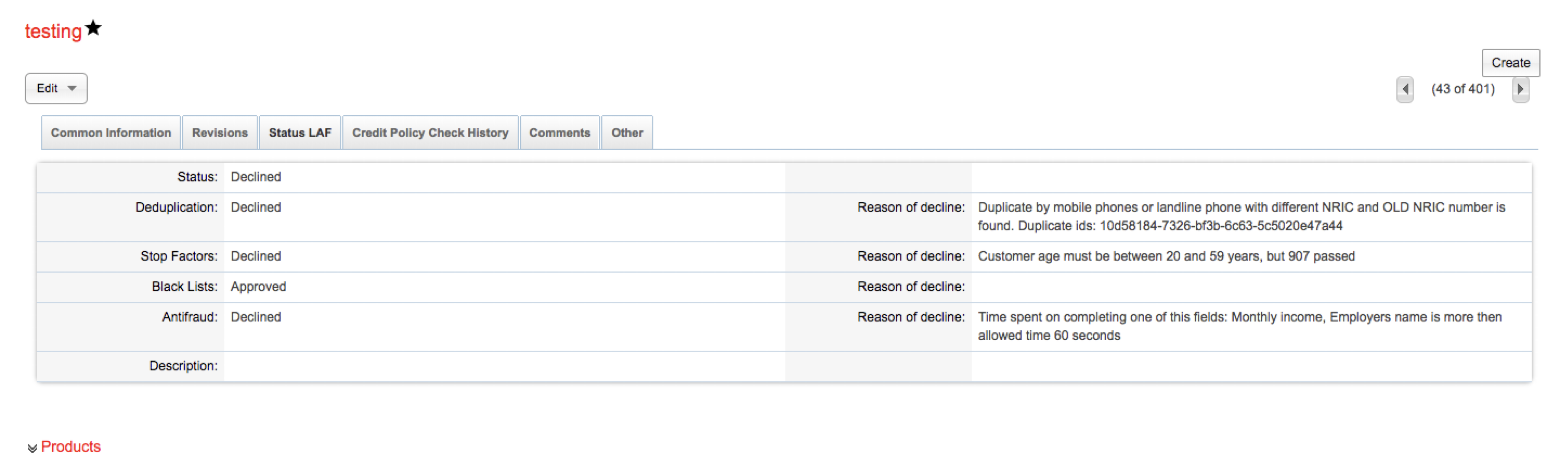Viewport: 1560px width, 466px height.
Task: Switch to the Comments tab
Action: [x=559, y=133]
